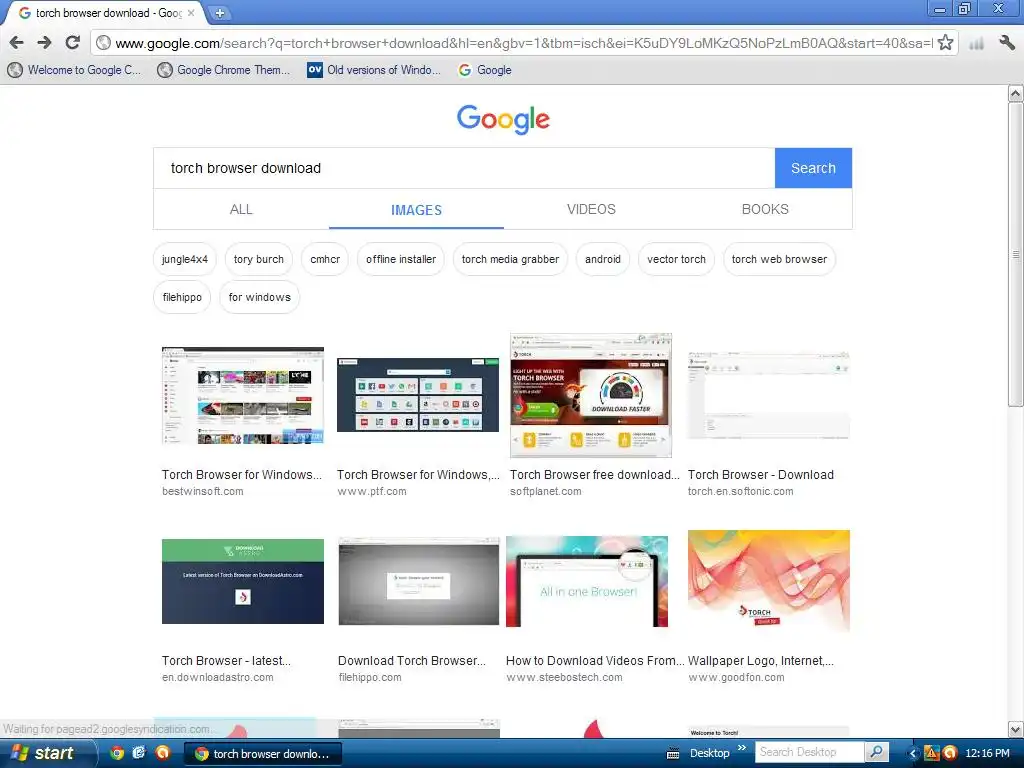Focus the Search Desktop input field
This screenshot has height=768, width=1024.
pyautogui.click(x=809, y=752)
